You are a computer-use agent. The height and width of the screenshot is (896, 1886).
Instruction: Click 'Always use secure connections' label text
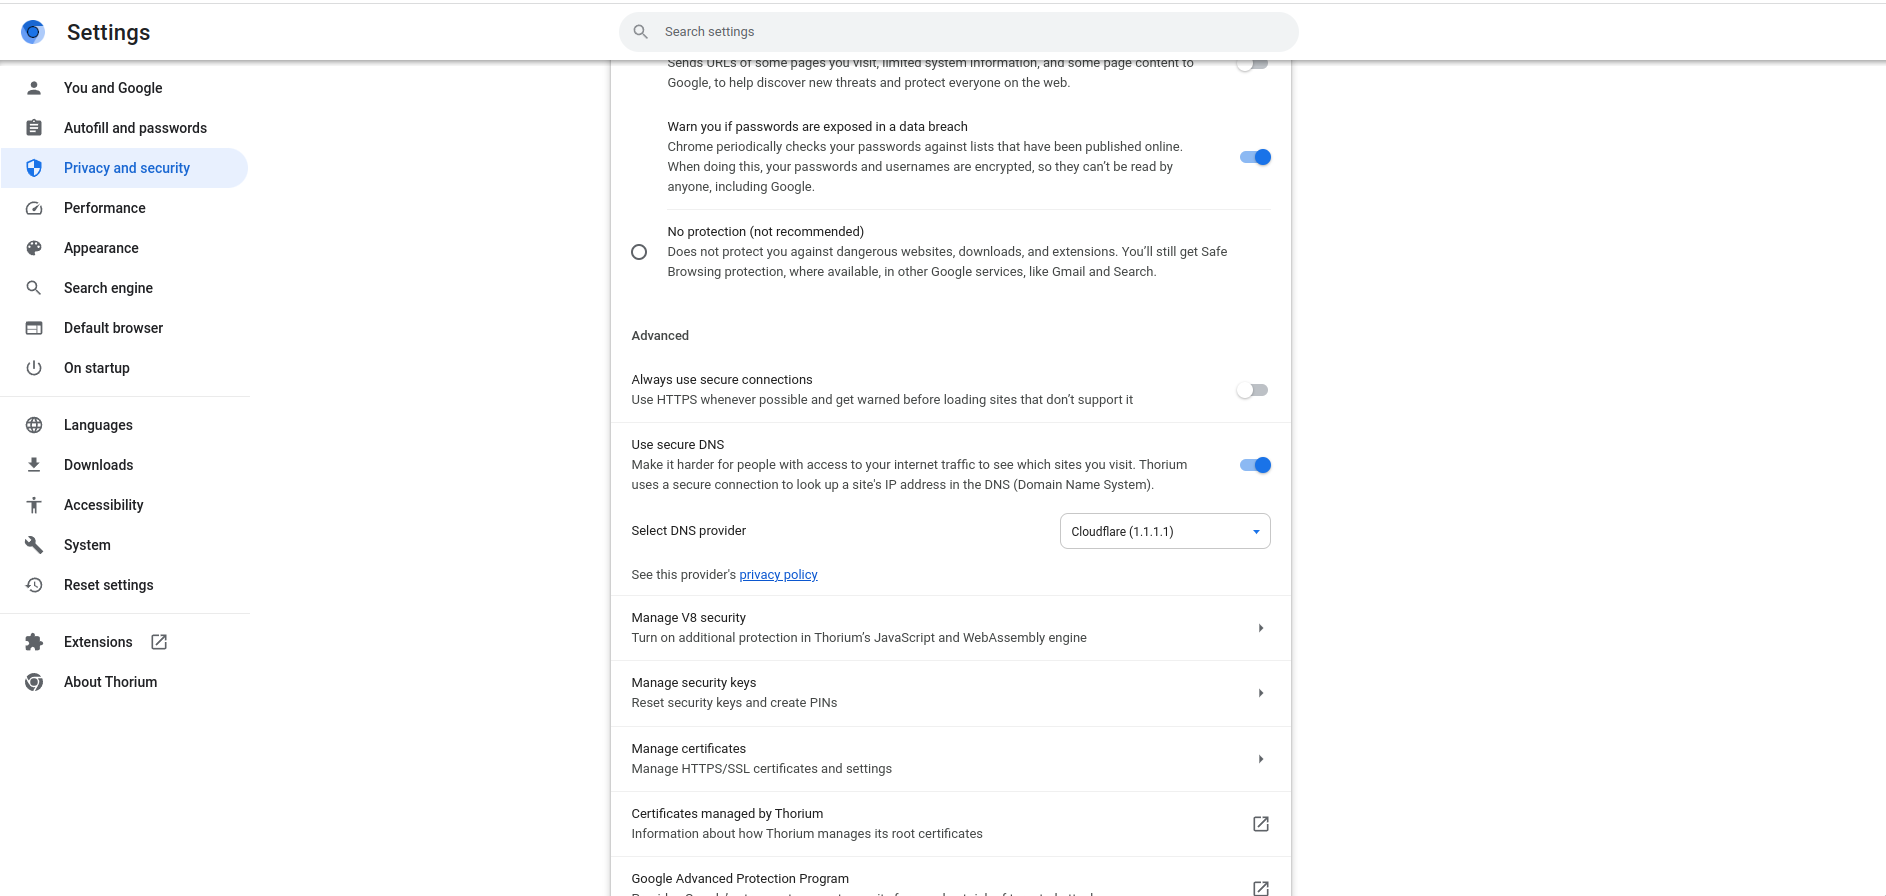[x=721, y=380]
